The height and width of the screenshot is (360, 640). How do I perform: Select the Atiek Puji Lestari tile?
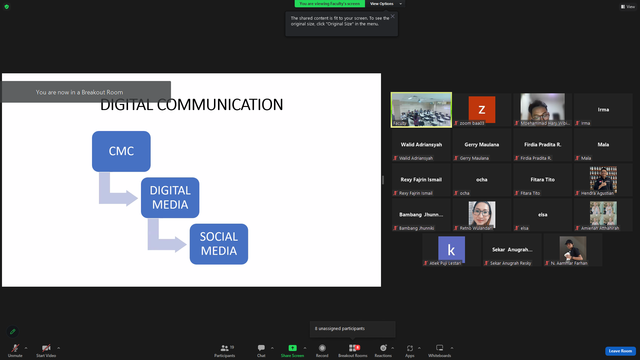451,250
